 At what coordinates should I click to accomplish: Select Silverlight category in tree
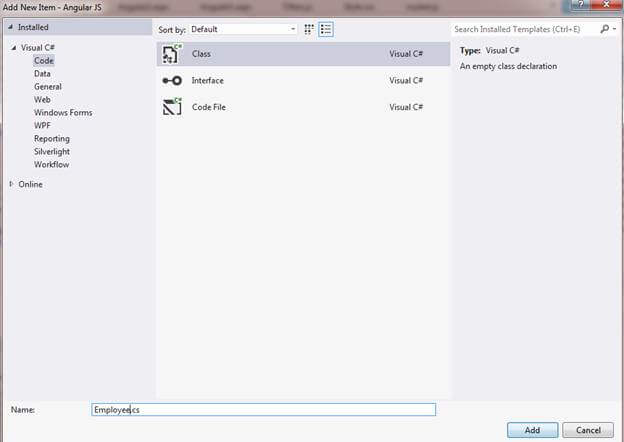52,152
